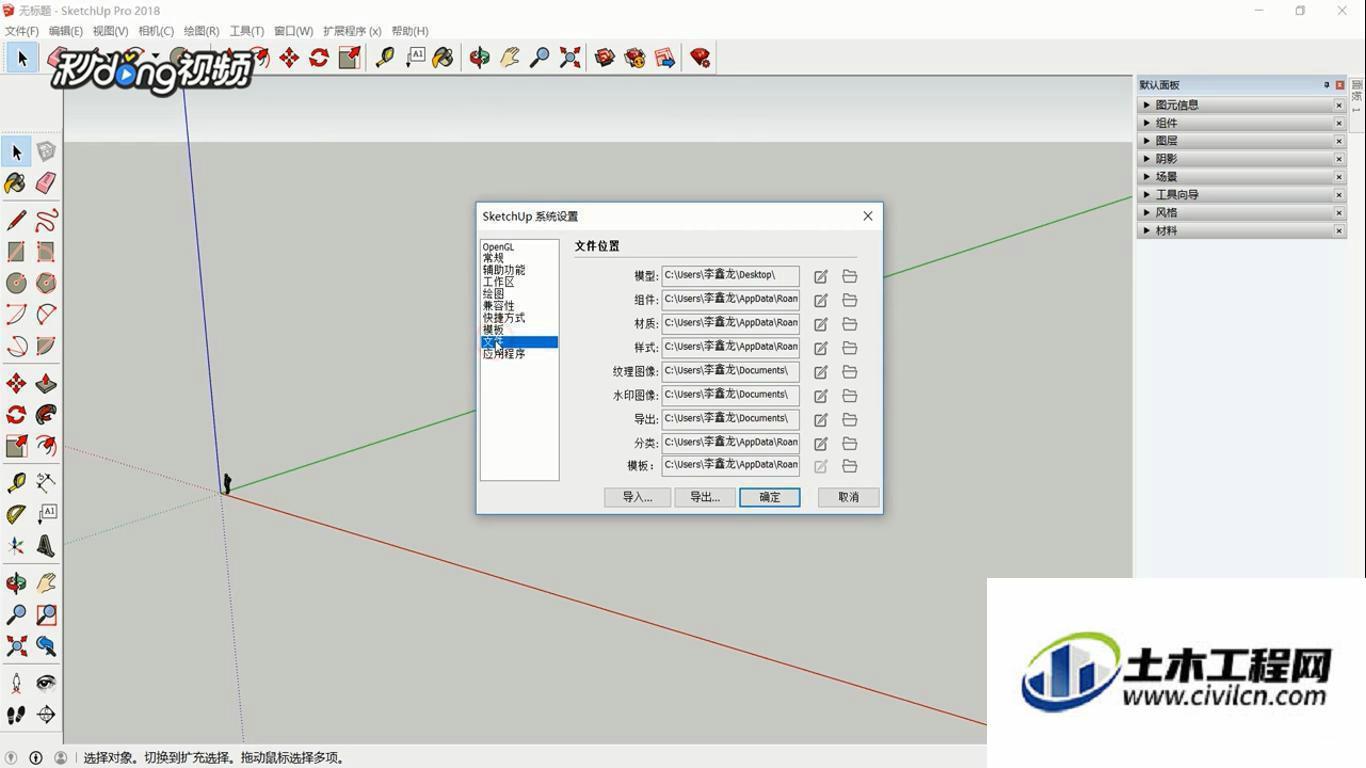Expand the 阴影 panel

[1147, 159]
